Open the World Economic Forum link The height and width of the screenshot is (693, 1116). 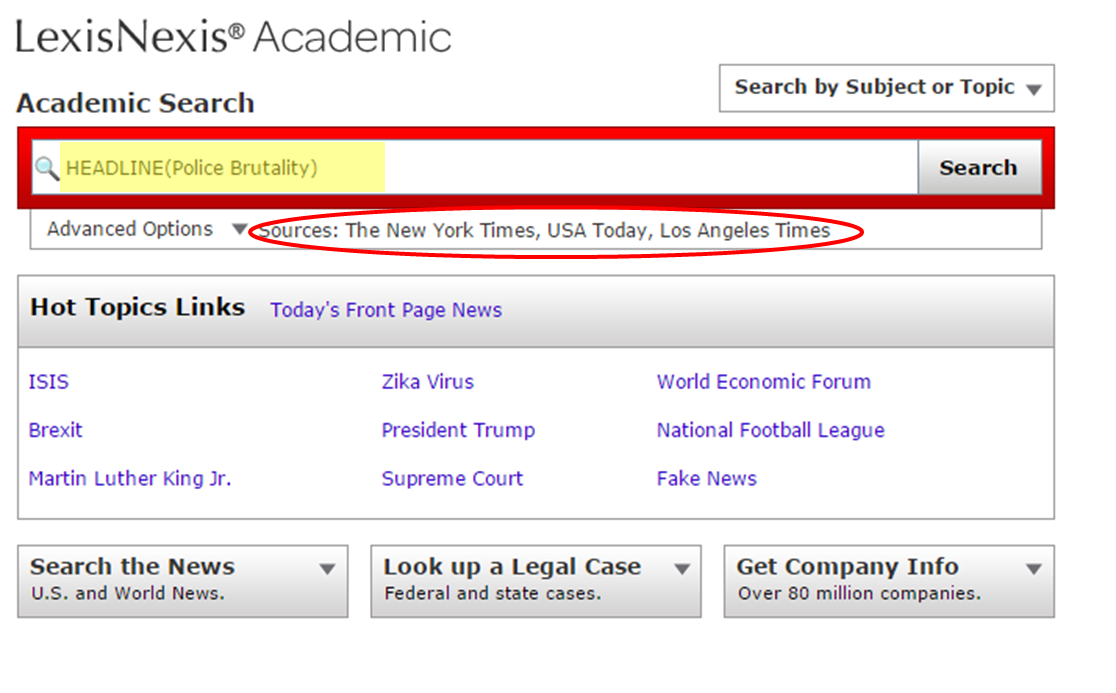coord(764,382)
